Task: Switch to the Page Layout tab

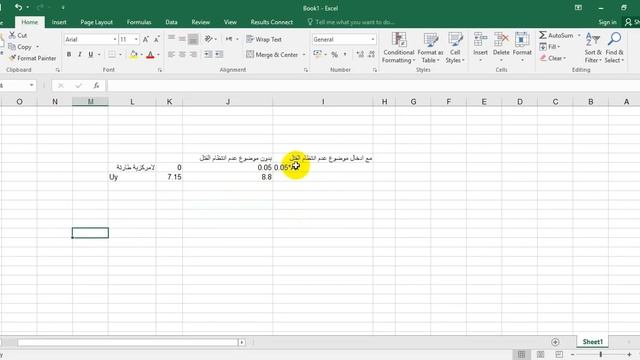Action: [96, 22]
